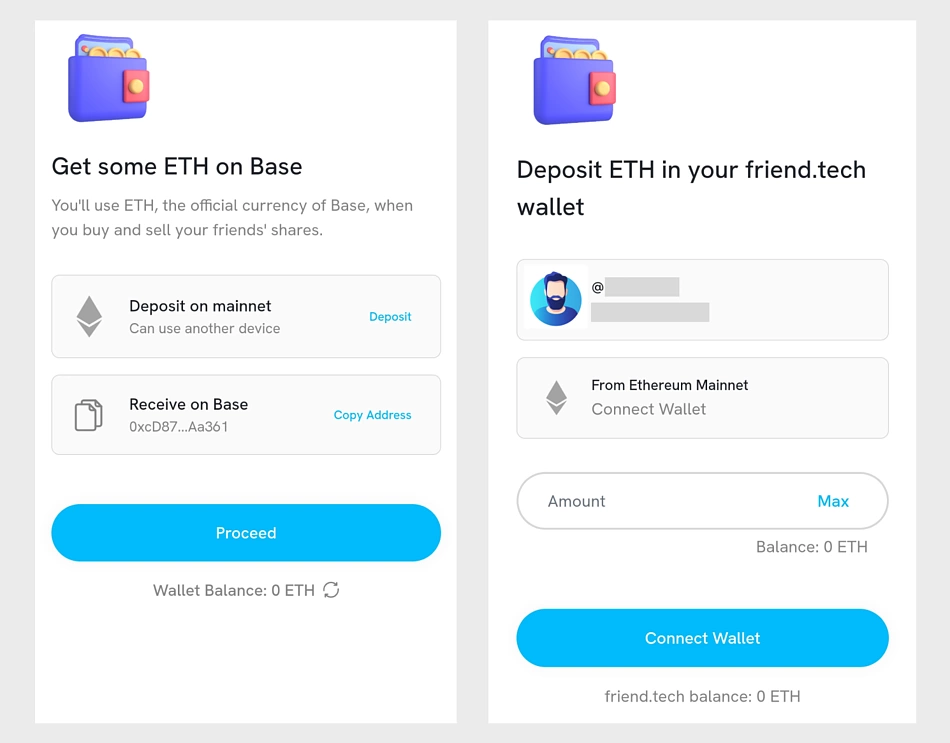
Task: Click the Get some ETH on Base heading
Action: [x=177, y=166]
